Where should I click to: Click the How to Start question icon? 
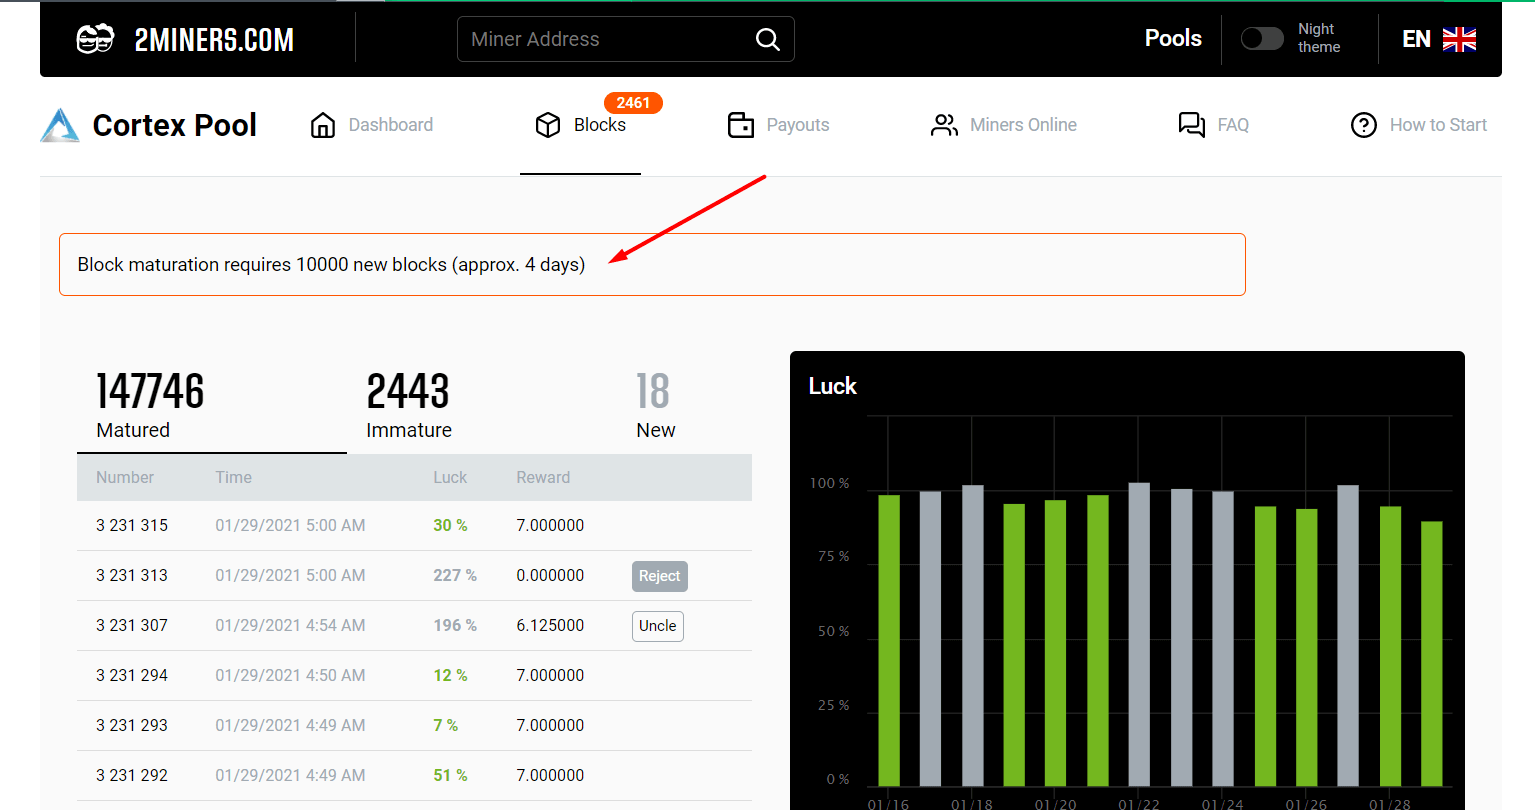(1364, 125)
